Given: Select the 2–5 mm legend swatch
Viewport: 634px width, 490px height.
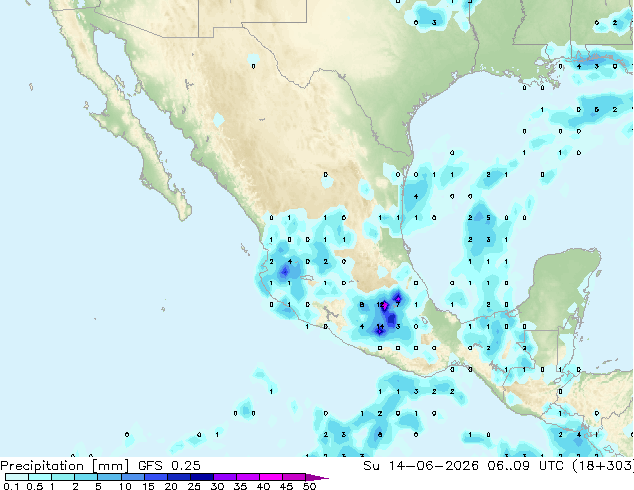Looking at the screenshot, I should coord(86,477).
